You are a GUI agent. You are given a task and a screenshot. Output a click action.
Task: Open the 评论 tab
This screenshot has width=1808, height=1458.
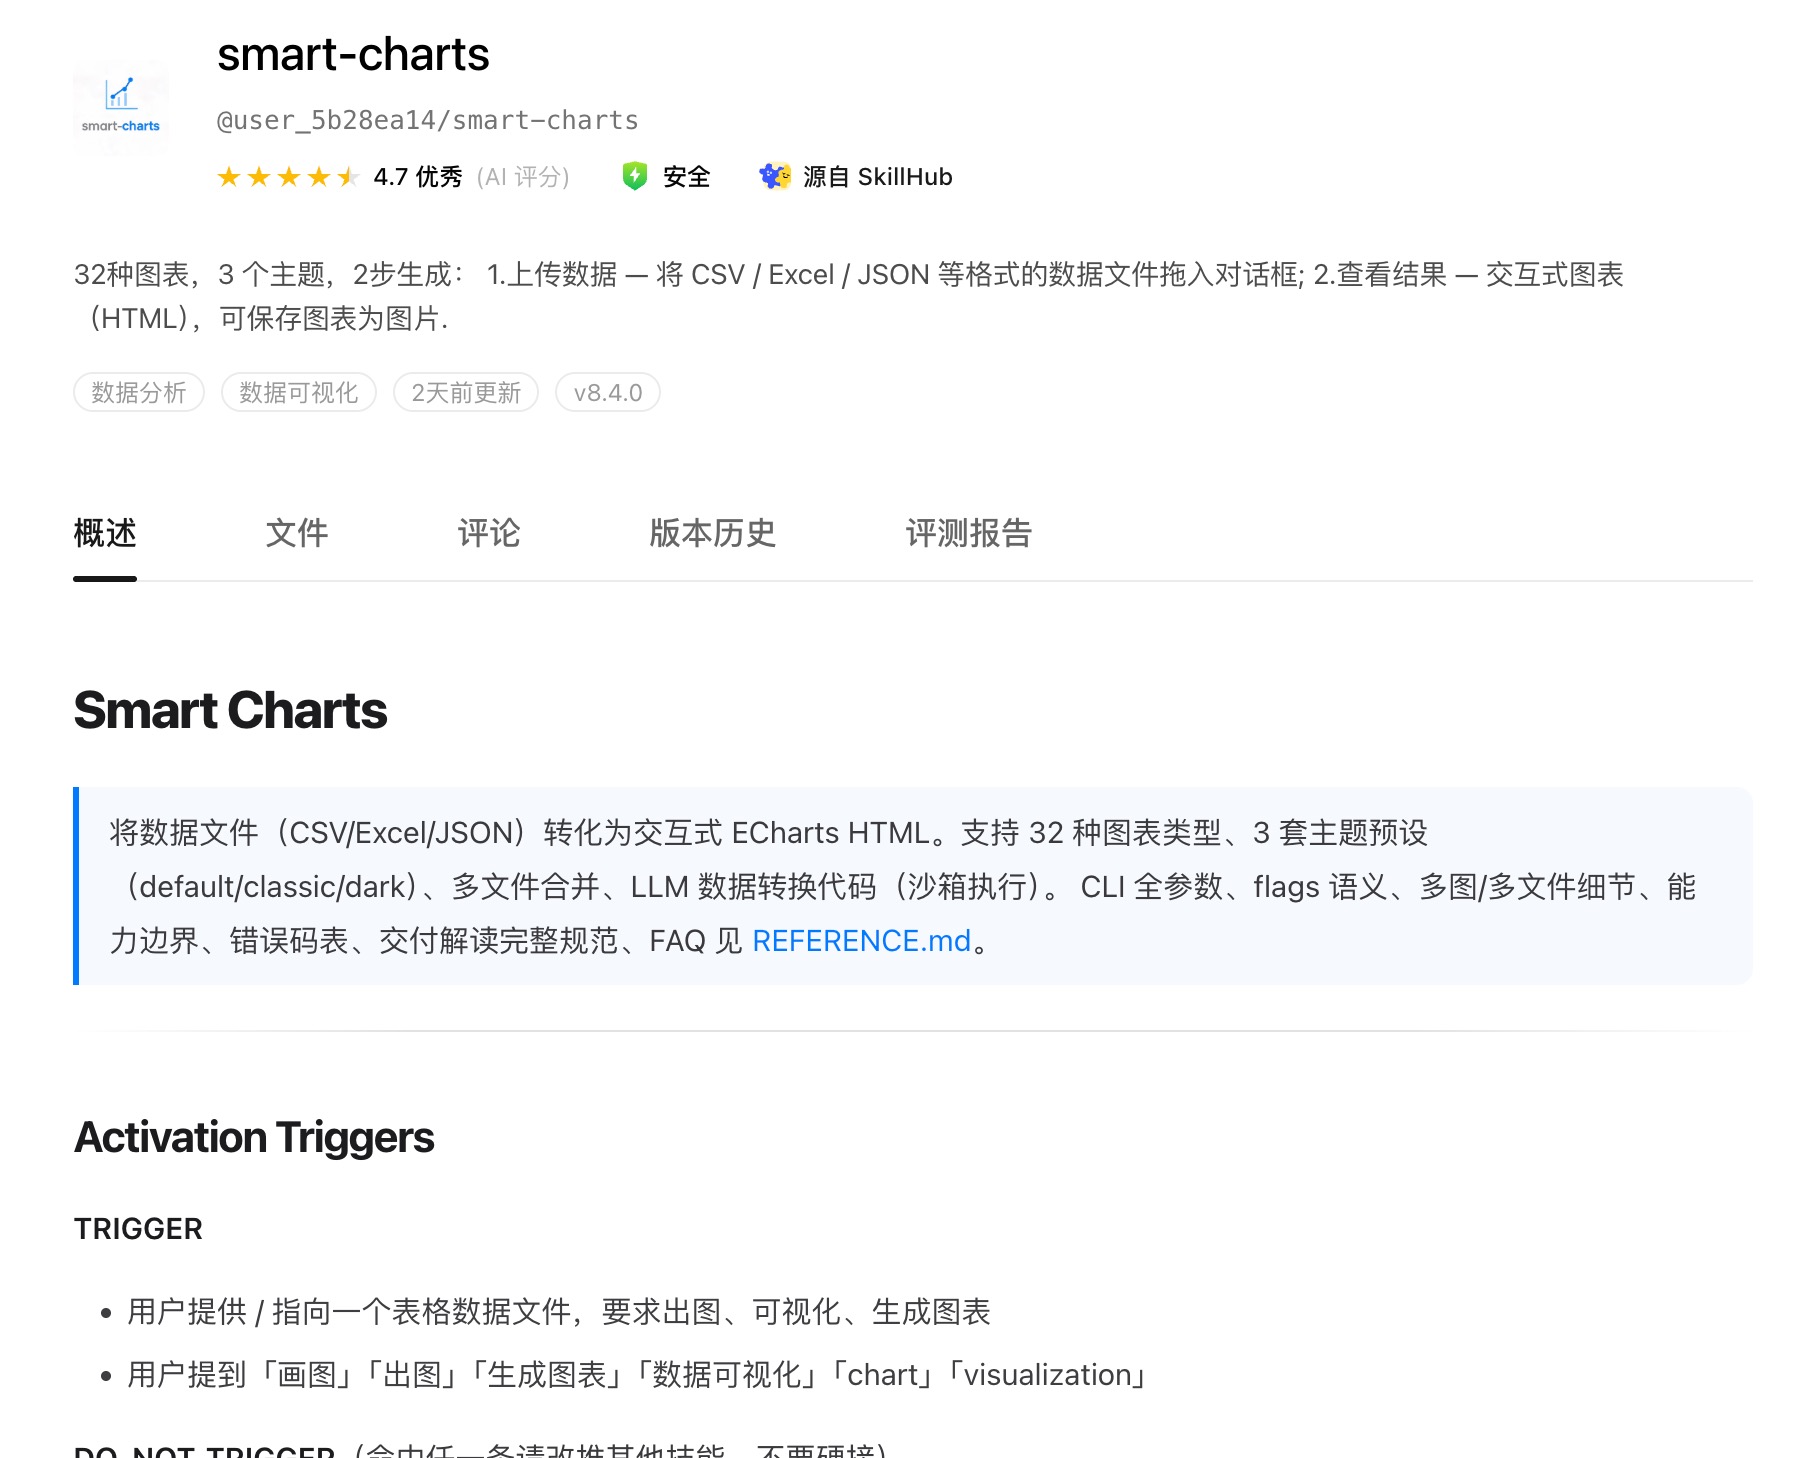[489, 533]
